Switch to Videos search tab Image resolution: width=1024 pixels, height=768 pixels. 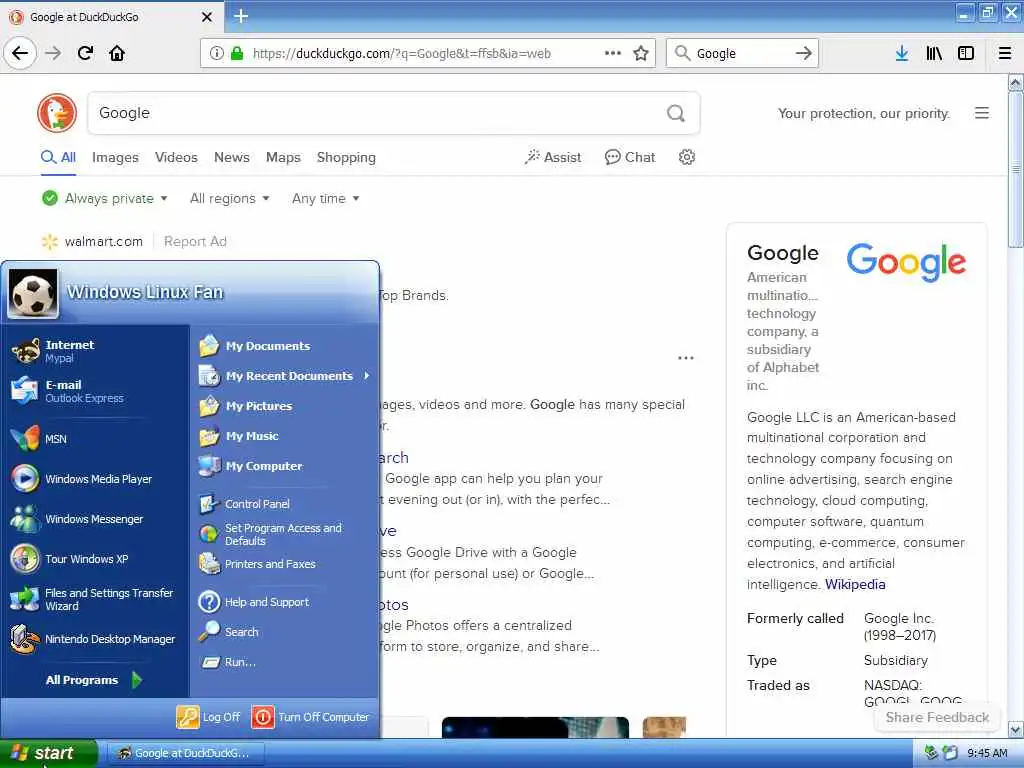(176, 157)
